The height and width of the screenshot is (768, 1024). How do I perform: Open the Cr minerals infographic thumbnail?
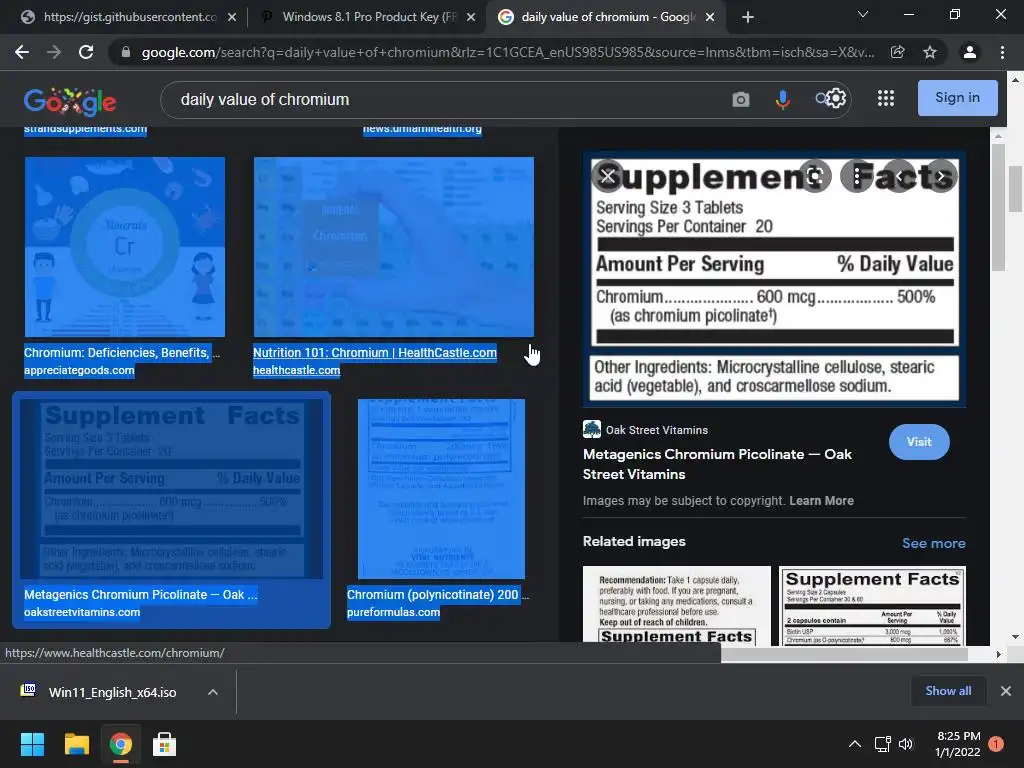click(x=125, y=247)
